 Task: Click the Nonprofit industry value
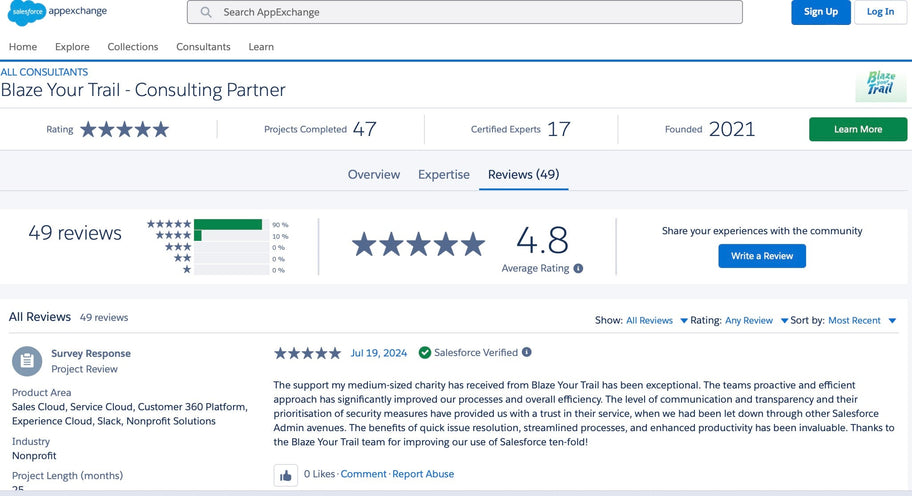[x=34, y=456]
